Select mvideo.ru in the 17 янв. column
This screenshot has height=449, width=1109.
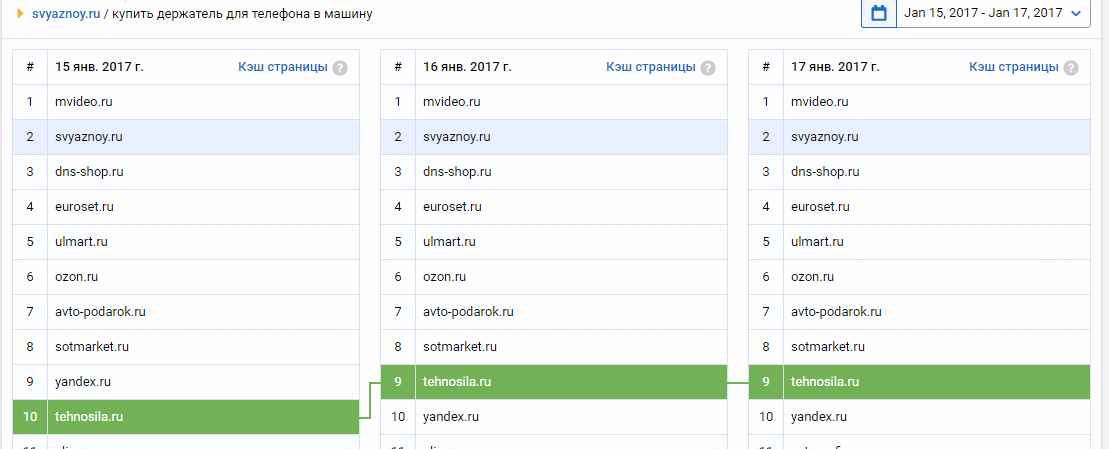819,102
